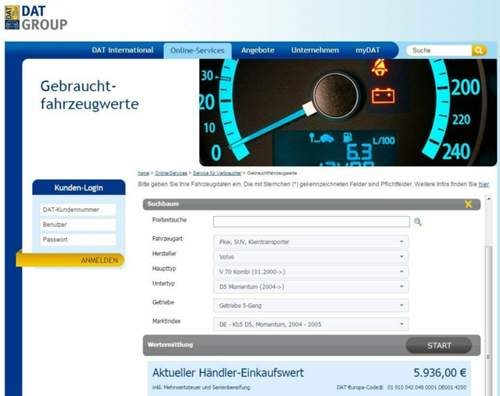Click the 'hier' link for more info
500x396 pixels.
tap(484, 184)
